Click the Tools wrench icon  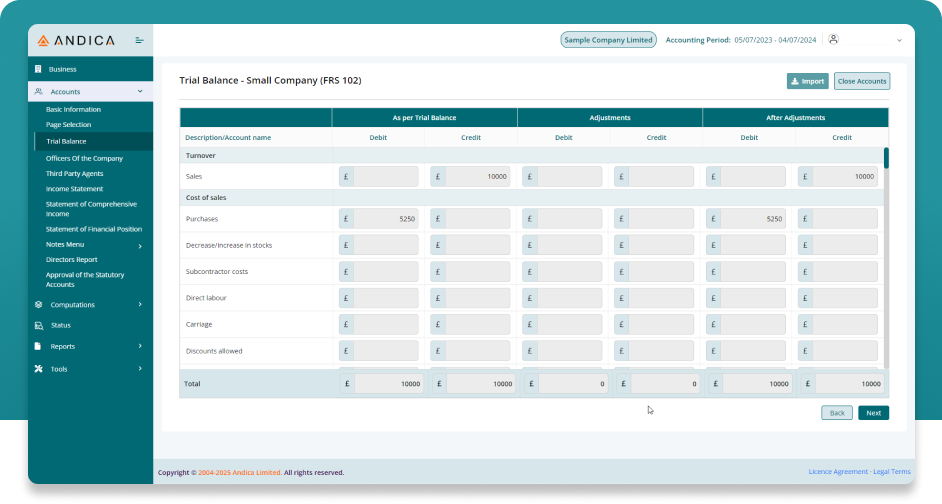point(38,369)
